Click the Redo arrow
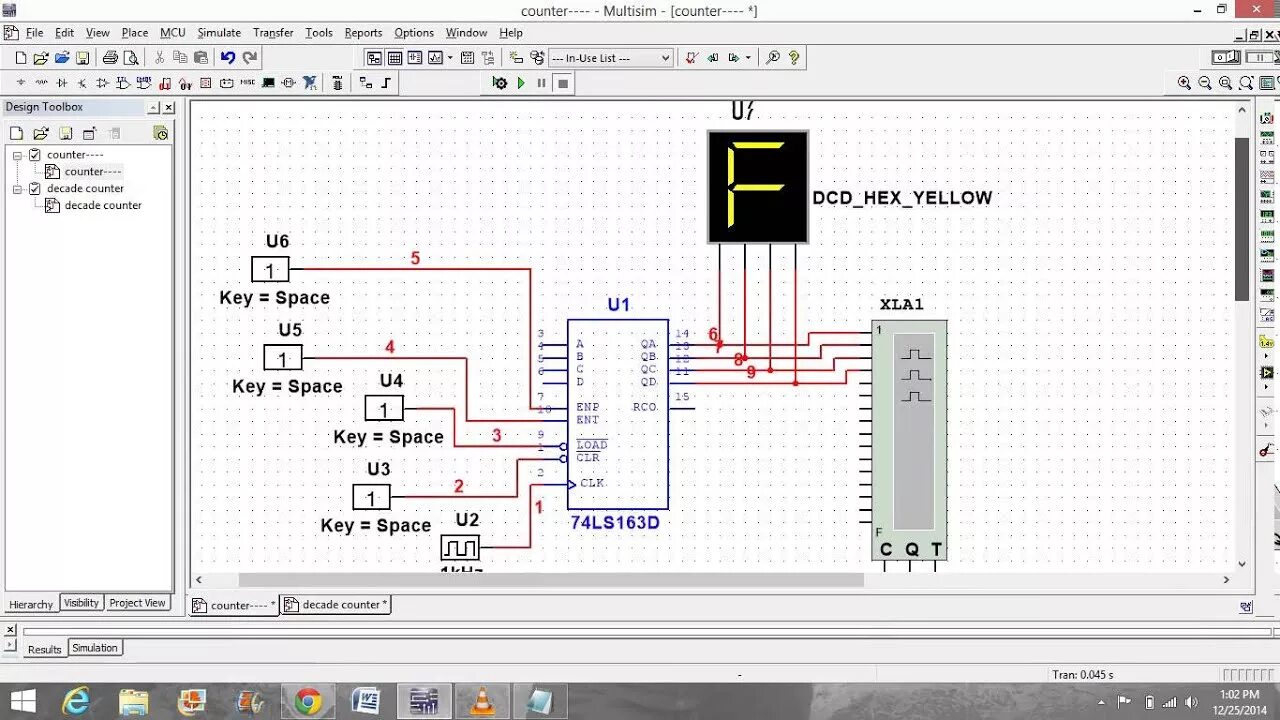 [250, 58]
